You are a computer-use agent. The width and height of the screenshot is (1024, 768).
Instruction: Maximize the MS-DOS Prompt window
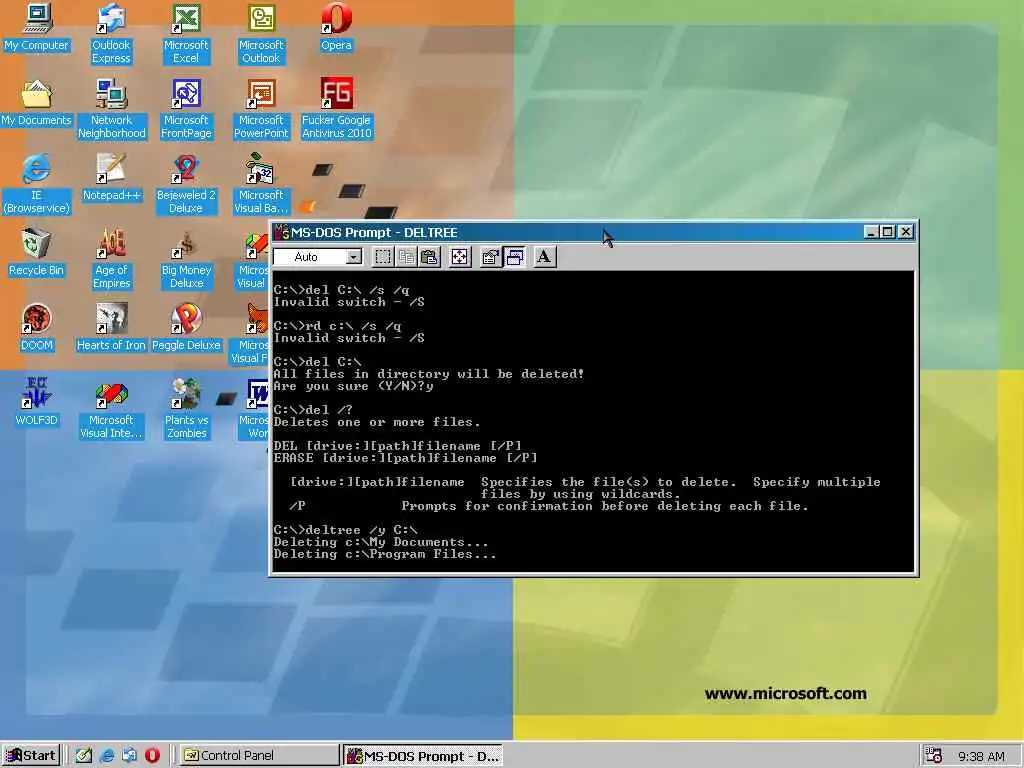click(887, 232)
